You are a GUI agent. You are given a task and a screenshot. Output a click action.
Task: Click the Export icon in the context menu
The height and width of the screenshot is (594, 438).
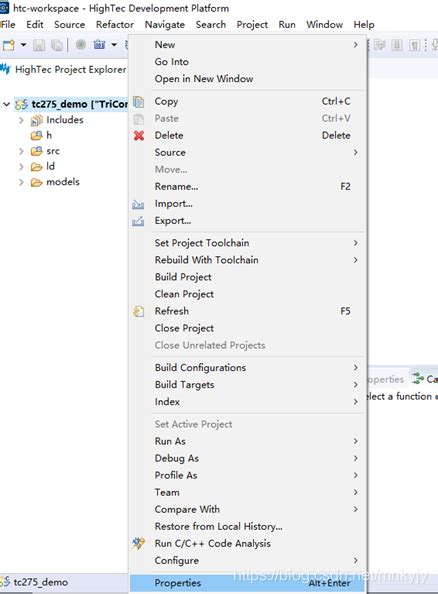tap(138, 221)
